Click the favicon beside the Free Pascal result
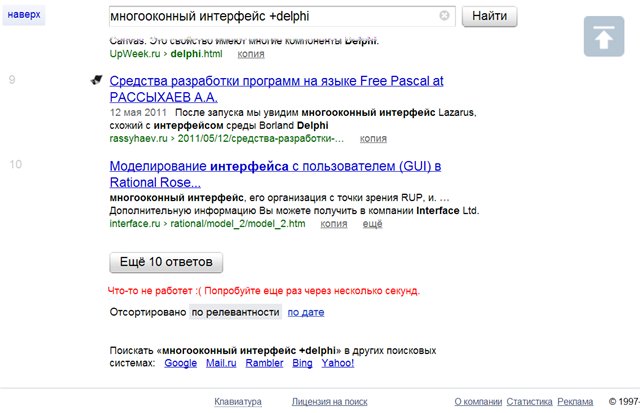640x413 pixels. click(96, 81)
